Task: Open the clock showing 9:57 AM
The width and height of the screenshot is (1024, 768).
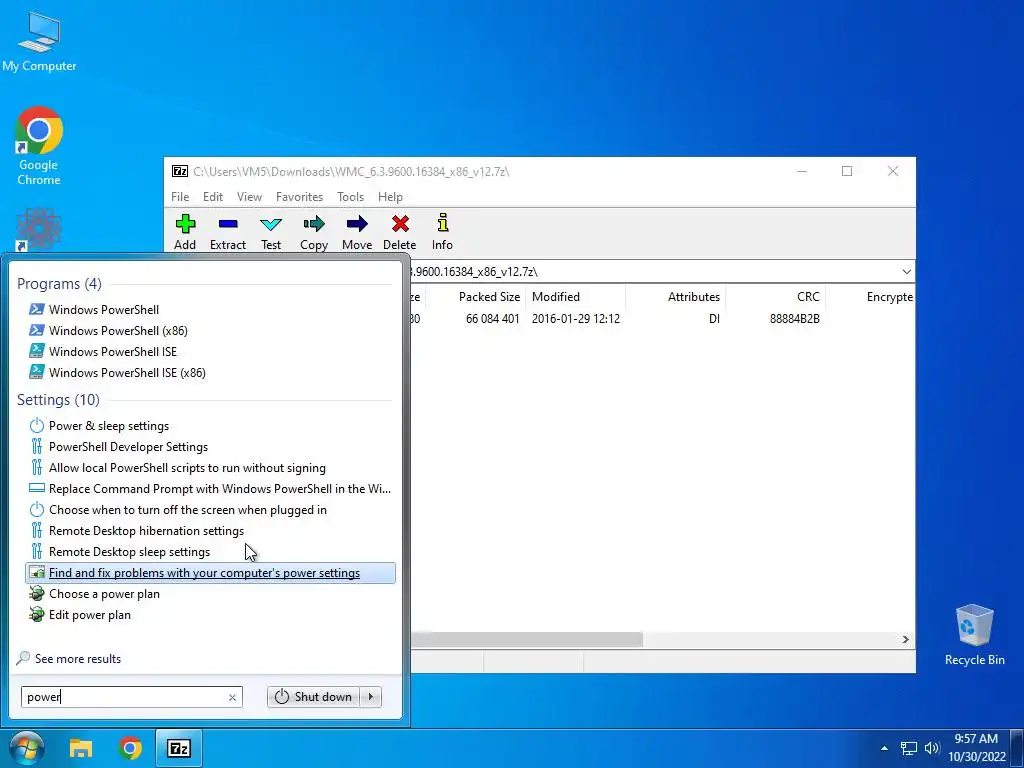Action: pyautogui.click(x=976, y=748)
